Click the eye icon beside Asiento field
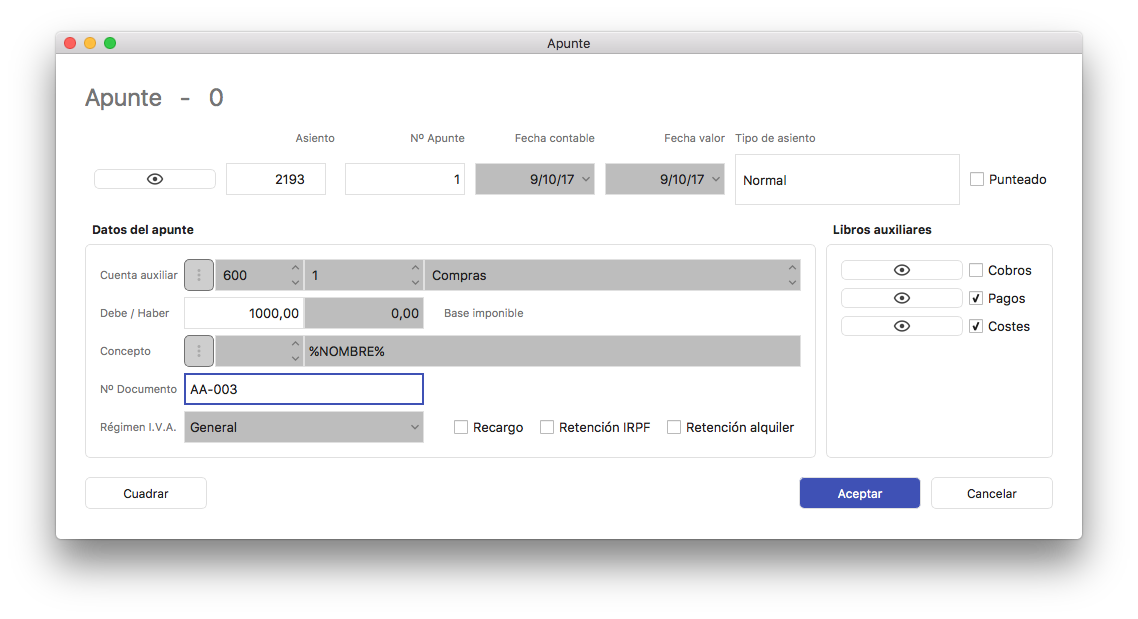Screen dimensions: 1138x619 click(x=155, y=179)
